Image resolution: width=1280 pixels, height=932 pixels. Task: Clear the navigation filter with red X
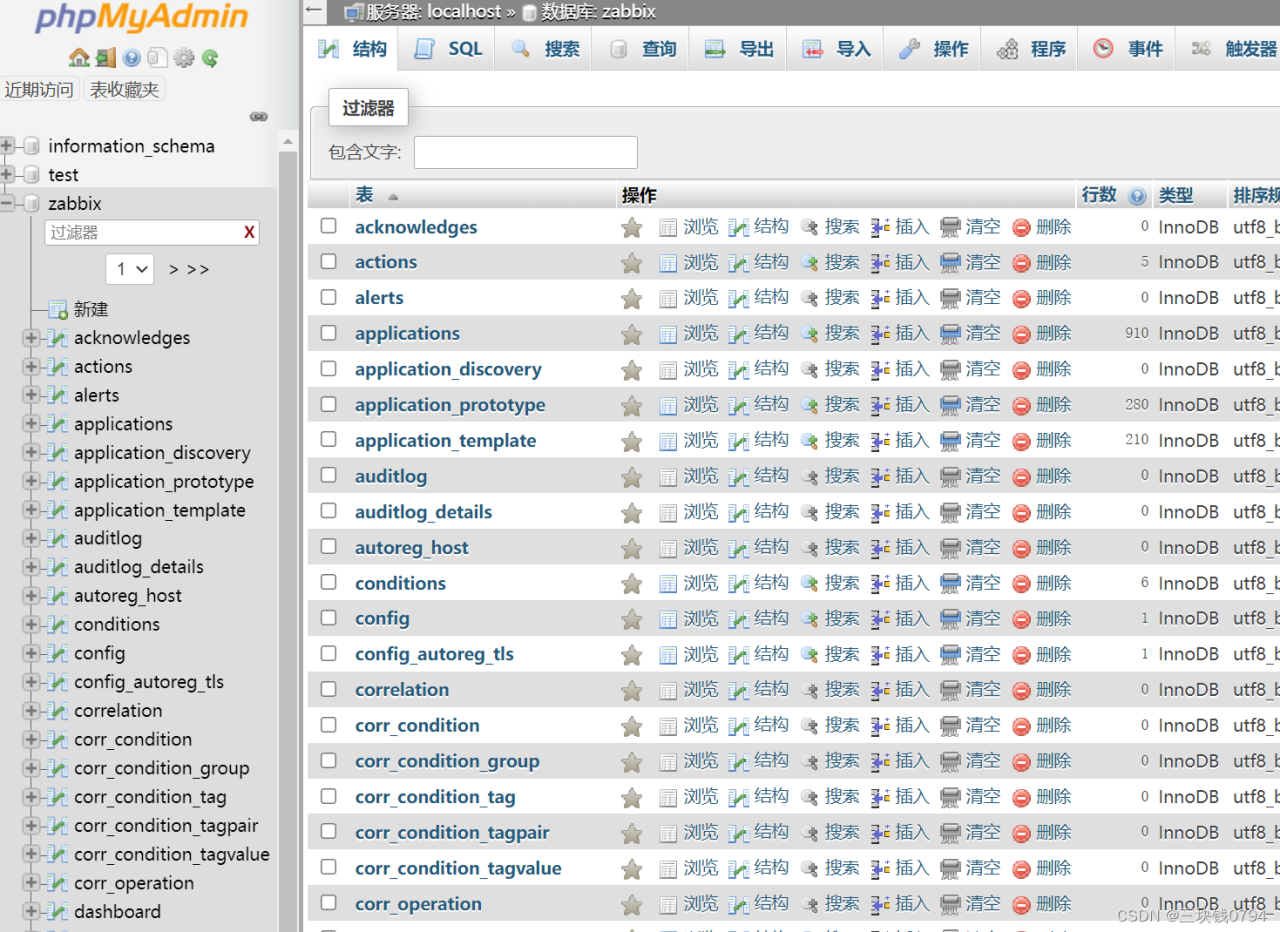pyautogui.click(x=249, y=233)
